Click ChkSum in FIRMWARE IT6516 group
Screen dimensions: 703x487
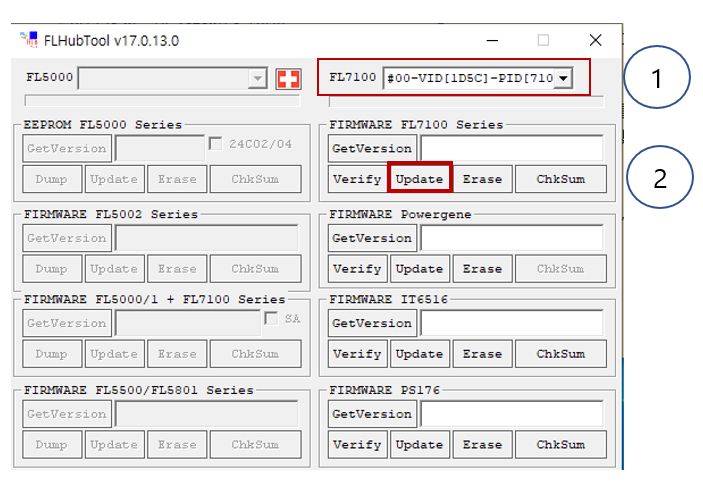click(x=561, y=354)
